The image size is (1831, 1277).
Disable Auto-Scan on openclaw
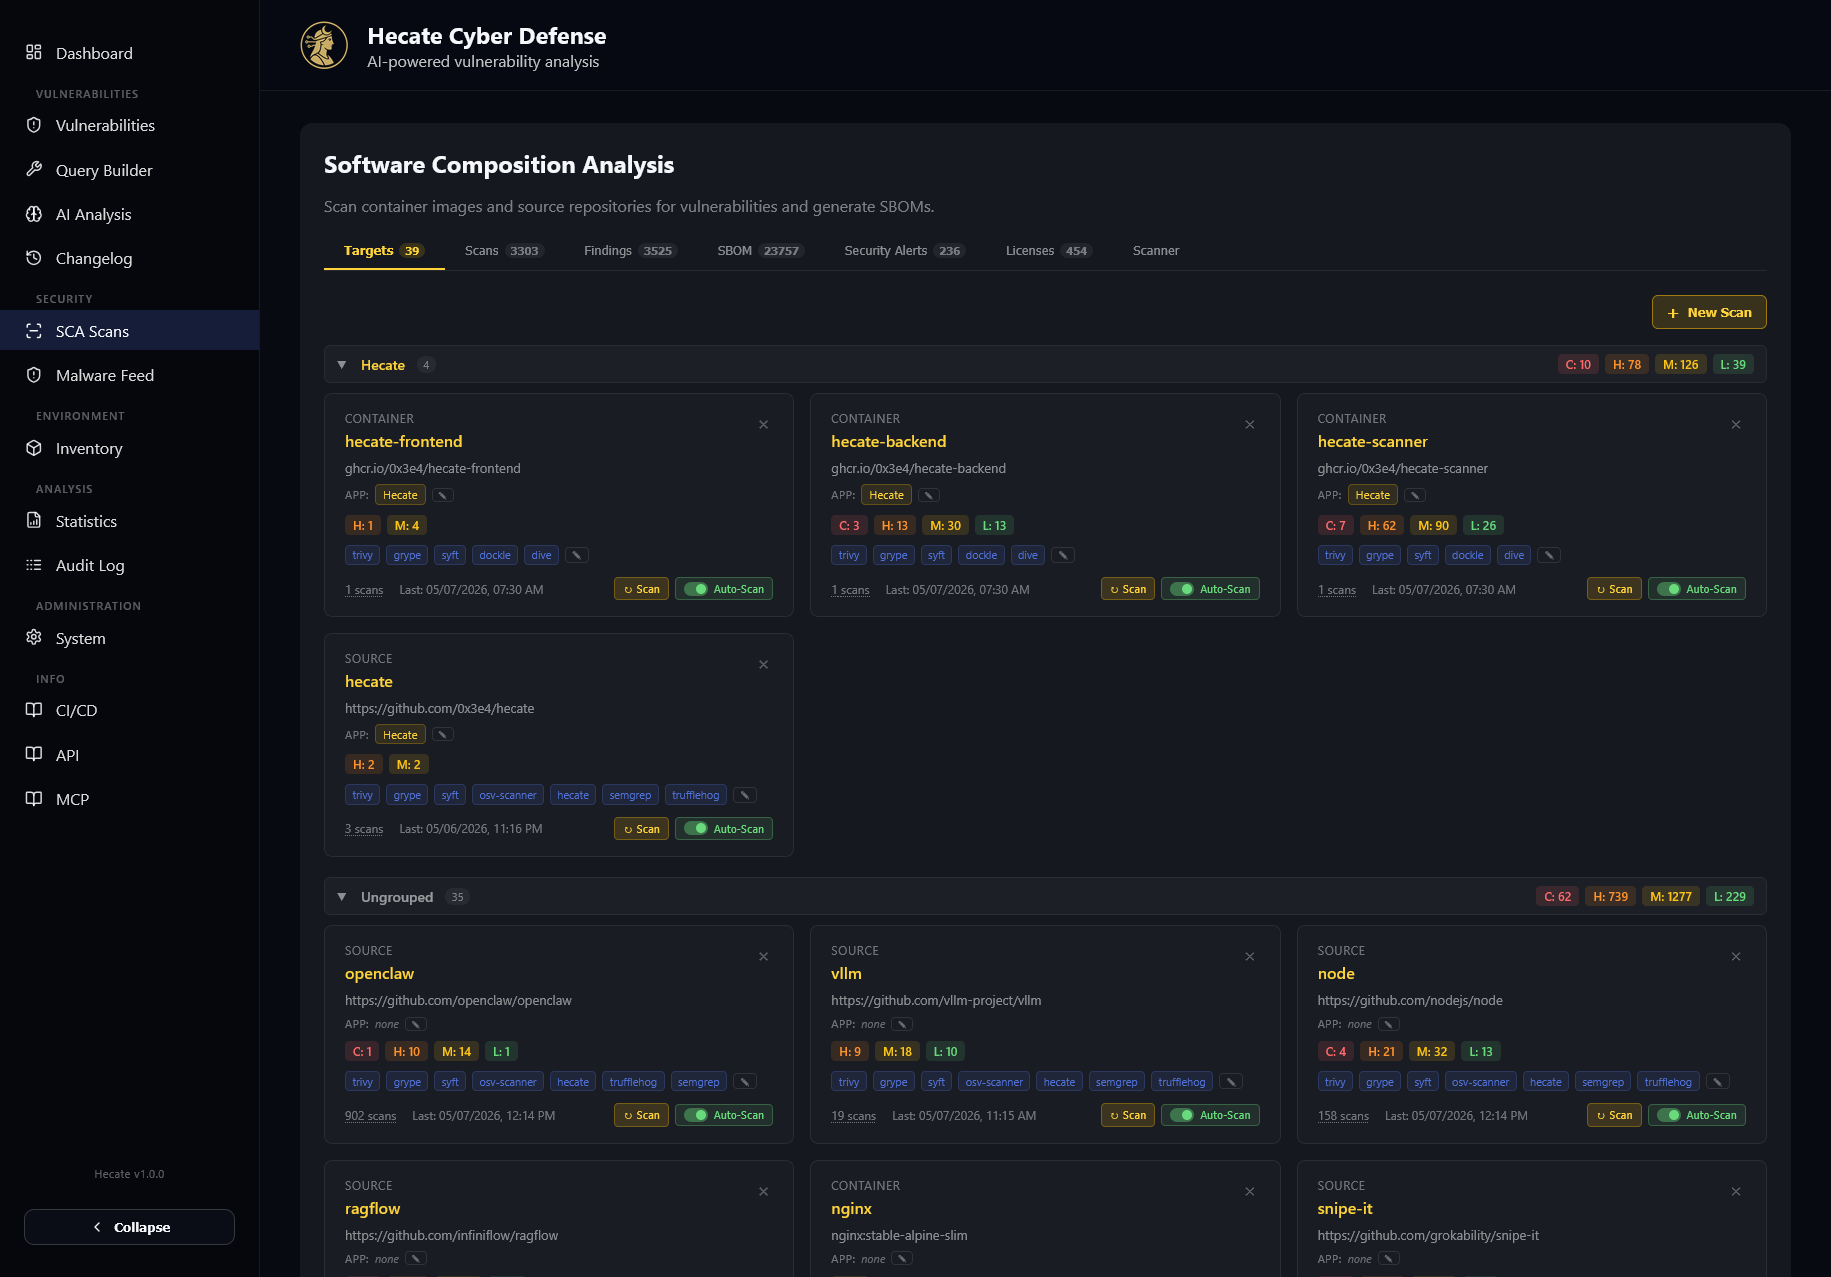pyautogui.click(x=724, y=1115)
